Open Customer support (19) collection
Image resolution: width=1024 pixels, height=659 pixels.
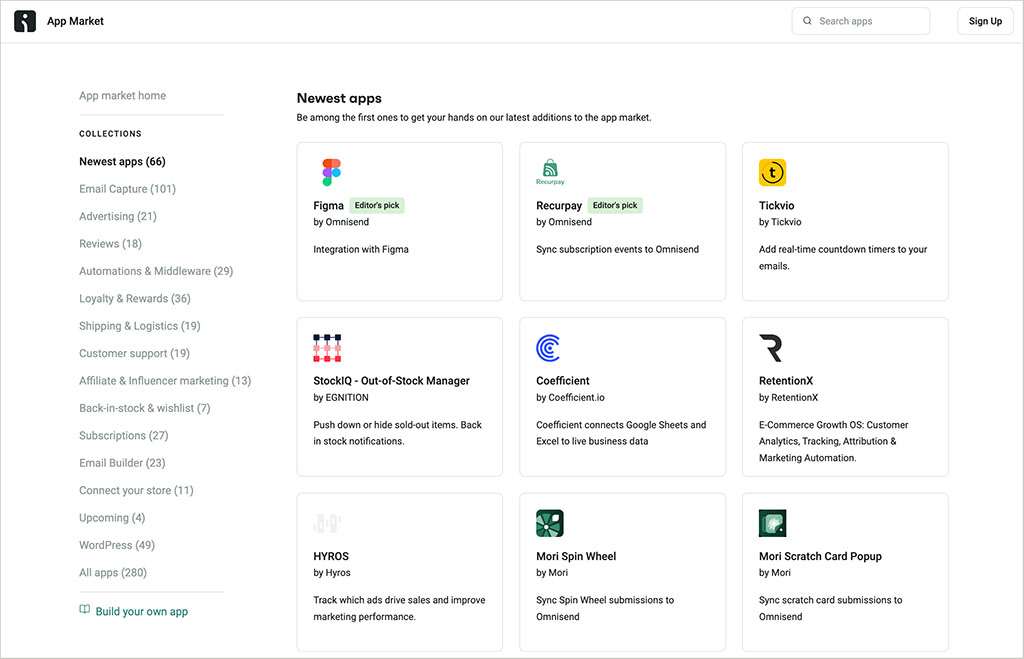coord(135,353)
